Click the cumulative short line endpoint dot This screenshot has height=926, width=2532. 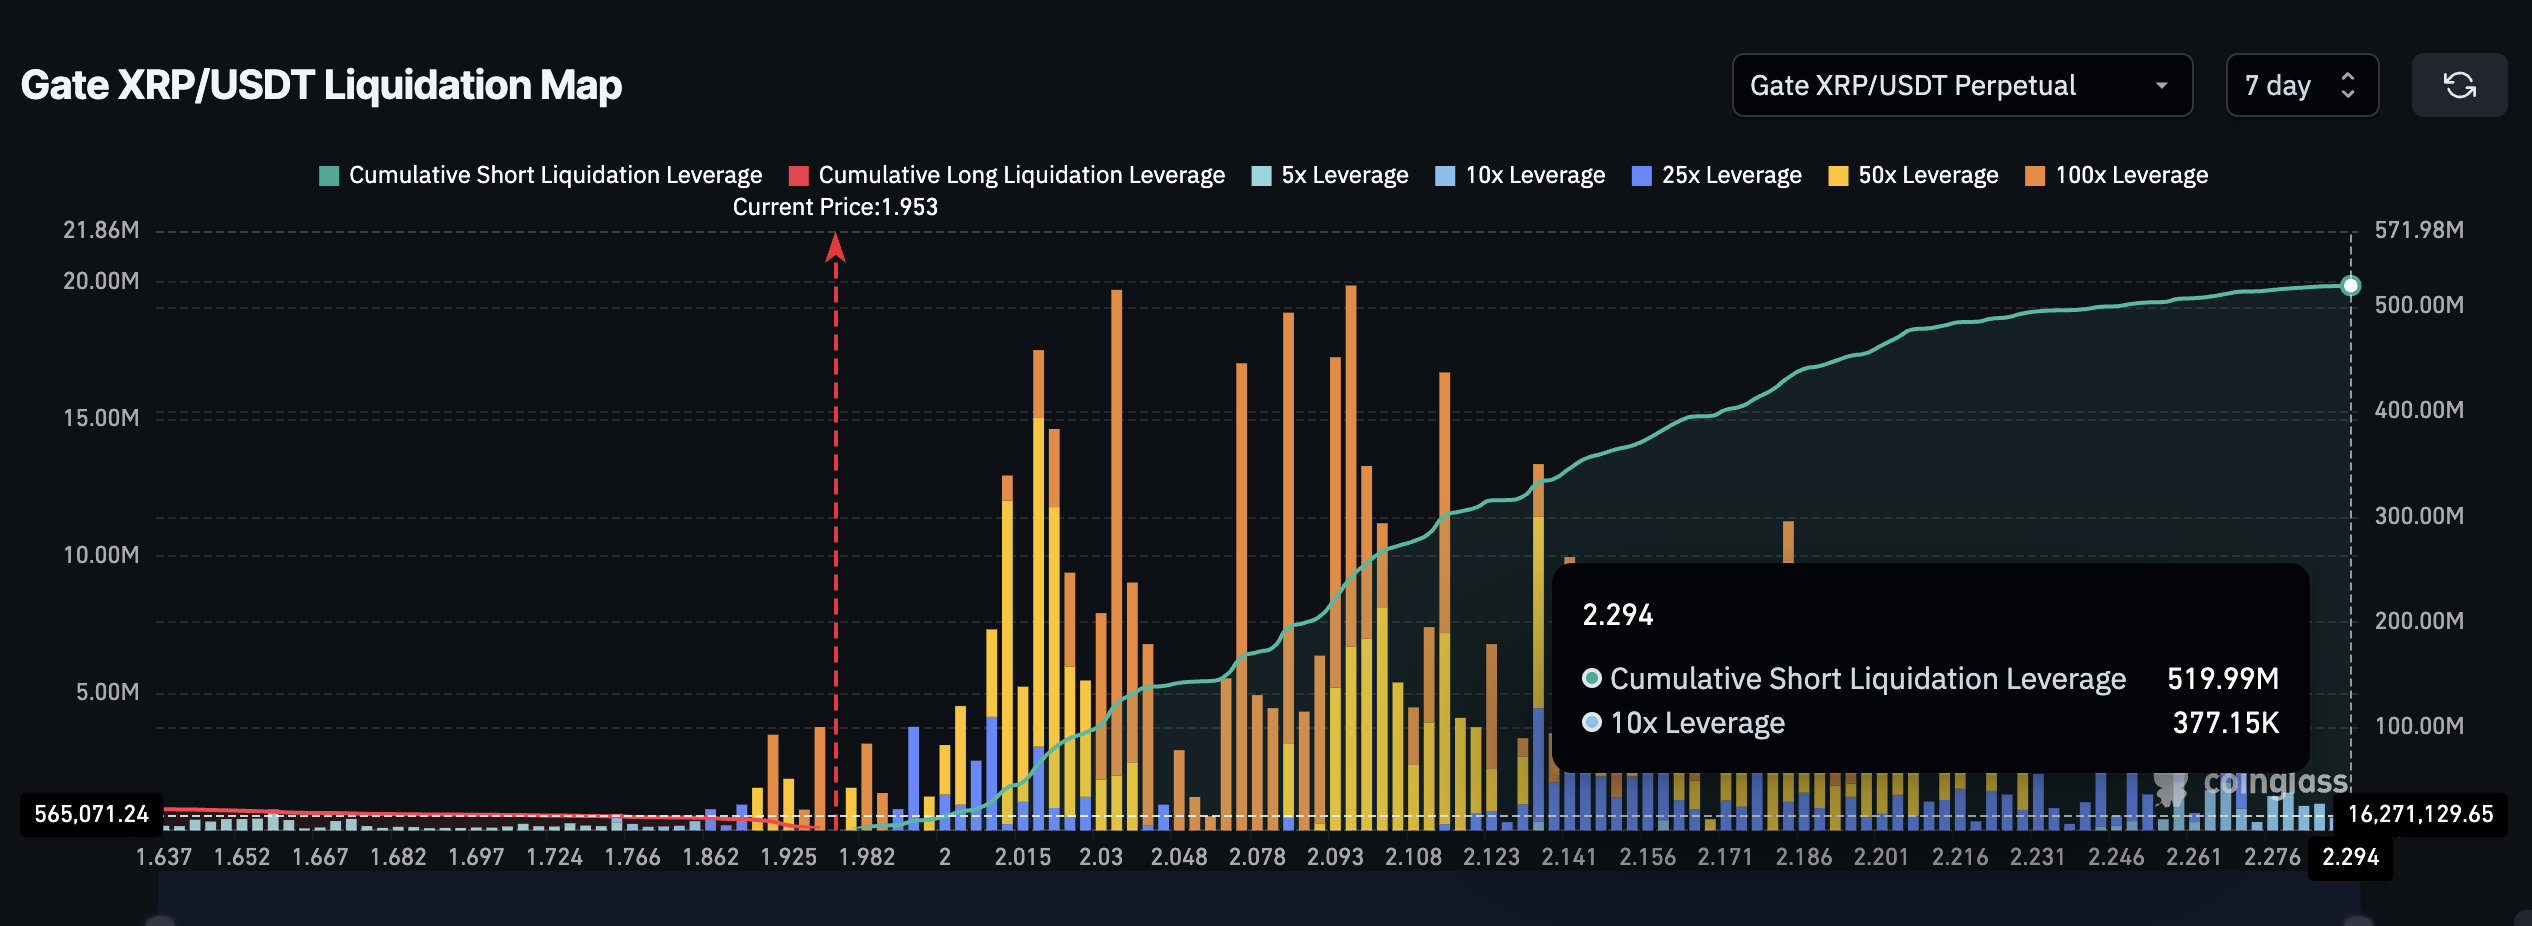click(x=2351, y=286)
